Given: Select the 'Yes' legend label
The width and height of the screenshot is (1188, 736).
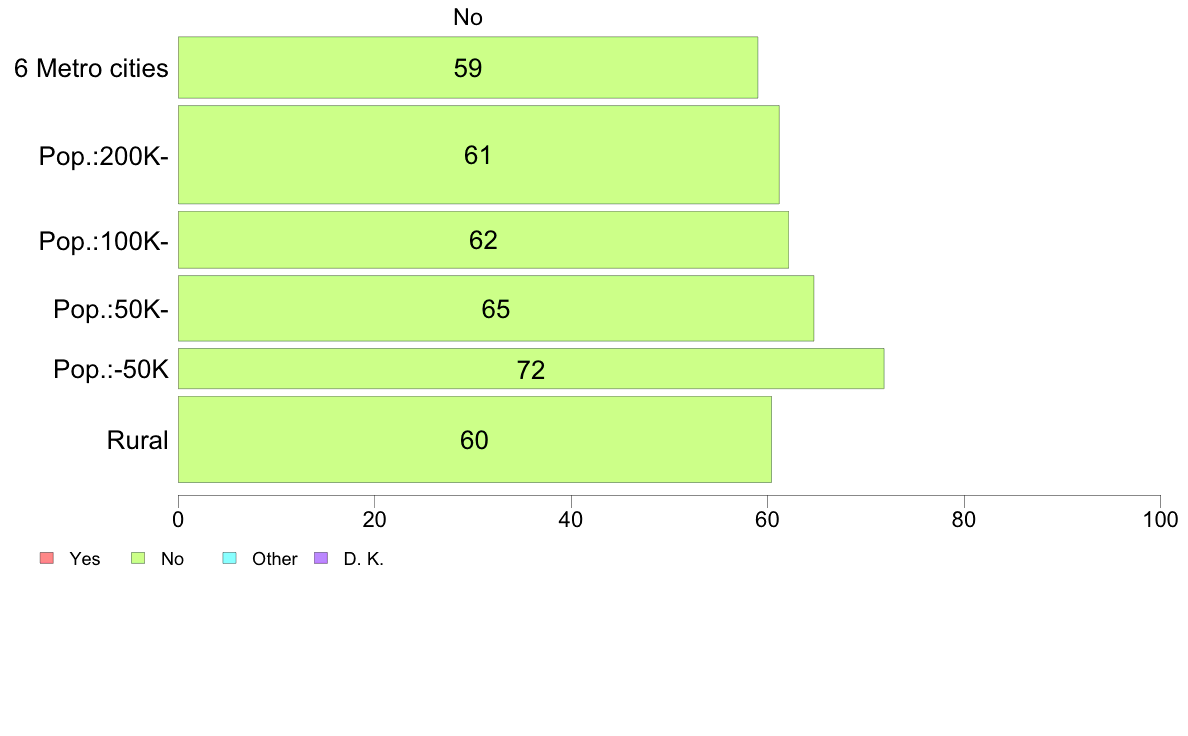Looking at the screenshot, I should (85, 559).
